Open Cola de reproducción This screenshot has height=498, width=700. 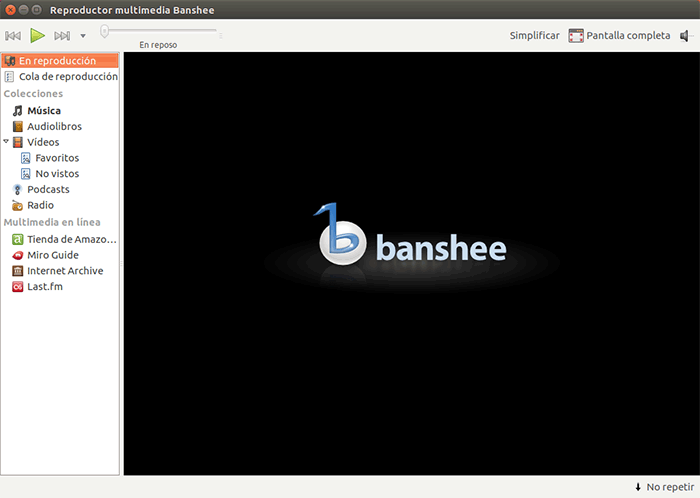(x=60, y=77)
